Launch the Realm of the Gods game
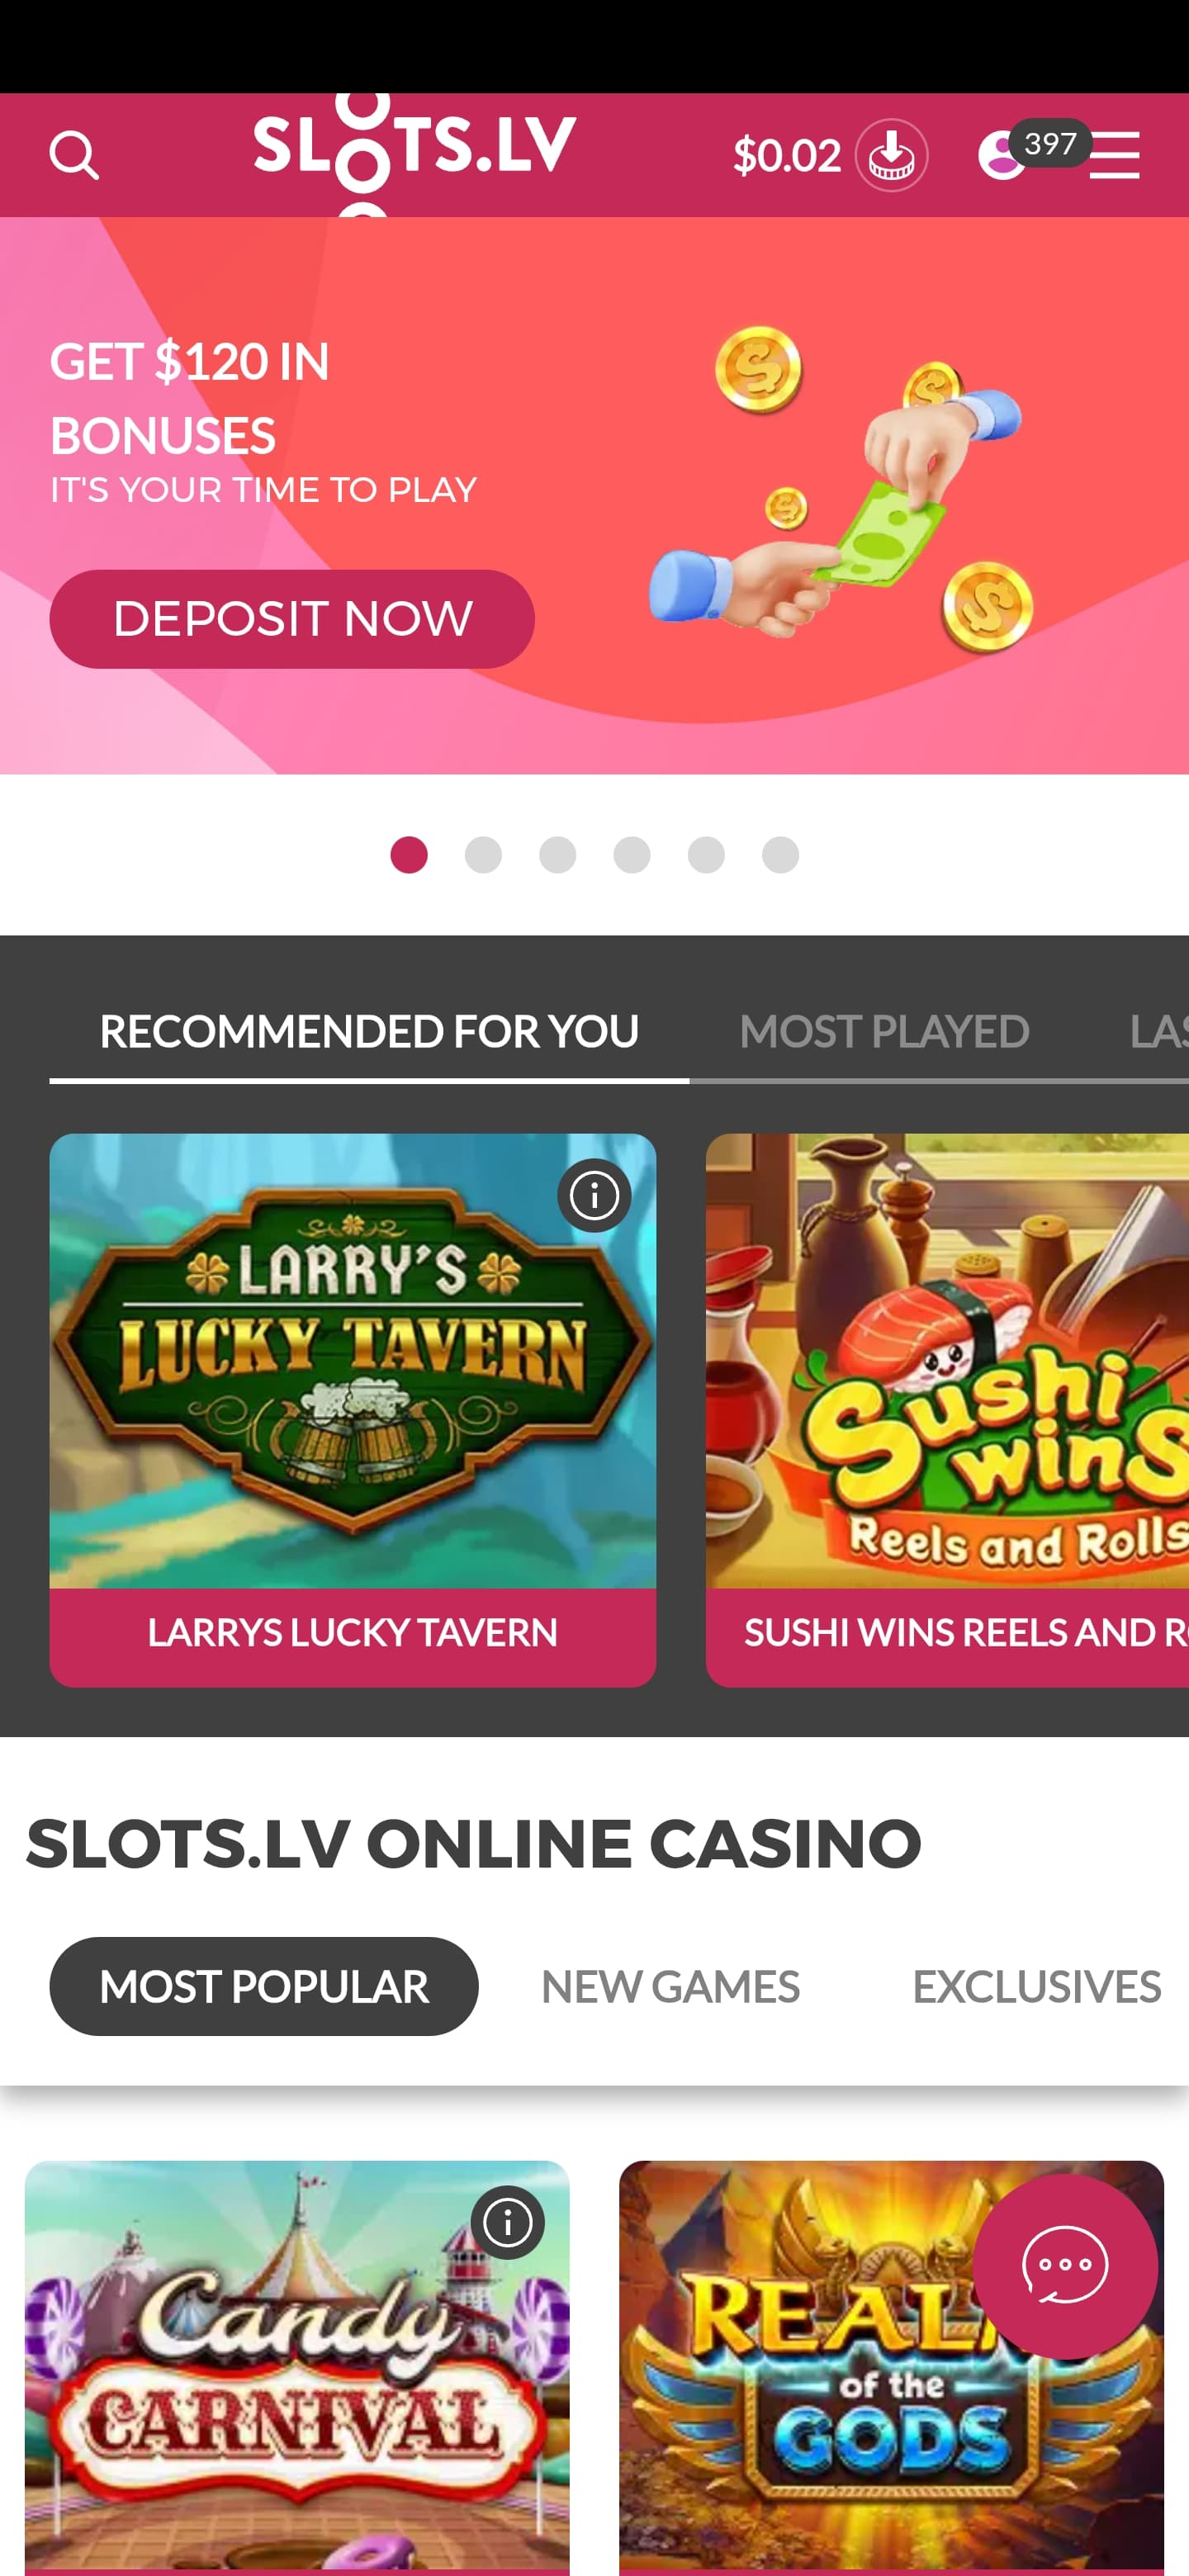Viewport: 1189px width, 2576px height. coord(891,2366)
